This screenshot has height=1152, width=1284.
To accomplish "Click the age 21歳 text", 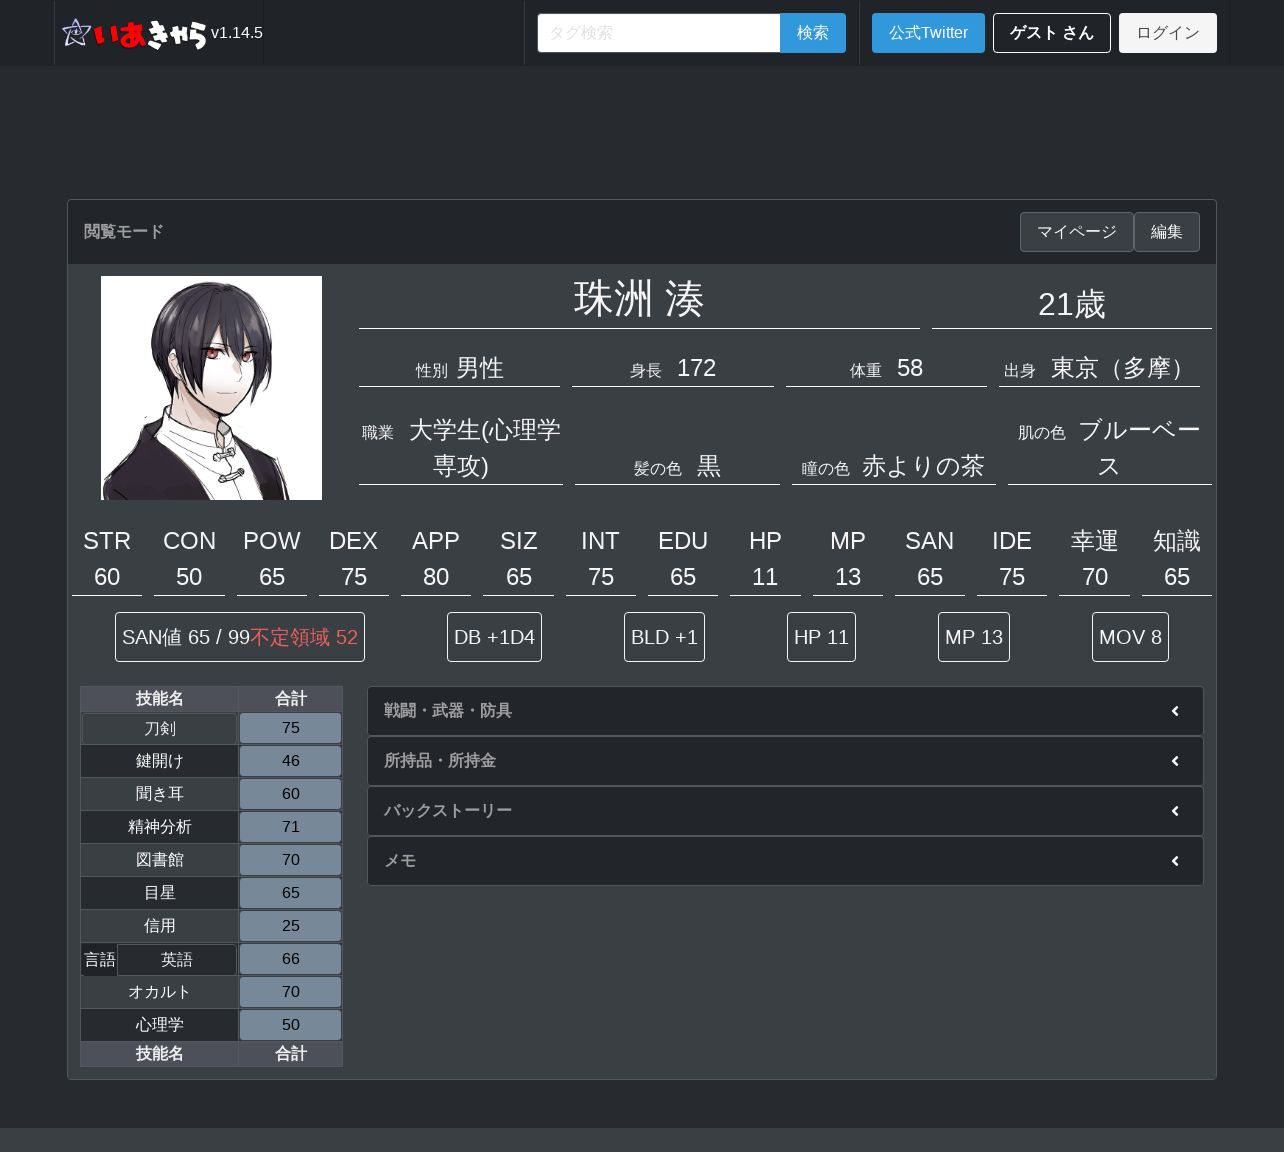I will tap(1072, 304).
